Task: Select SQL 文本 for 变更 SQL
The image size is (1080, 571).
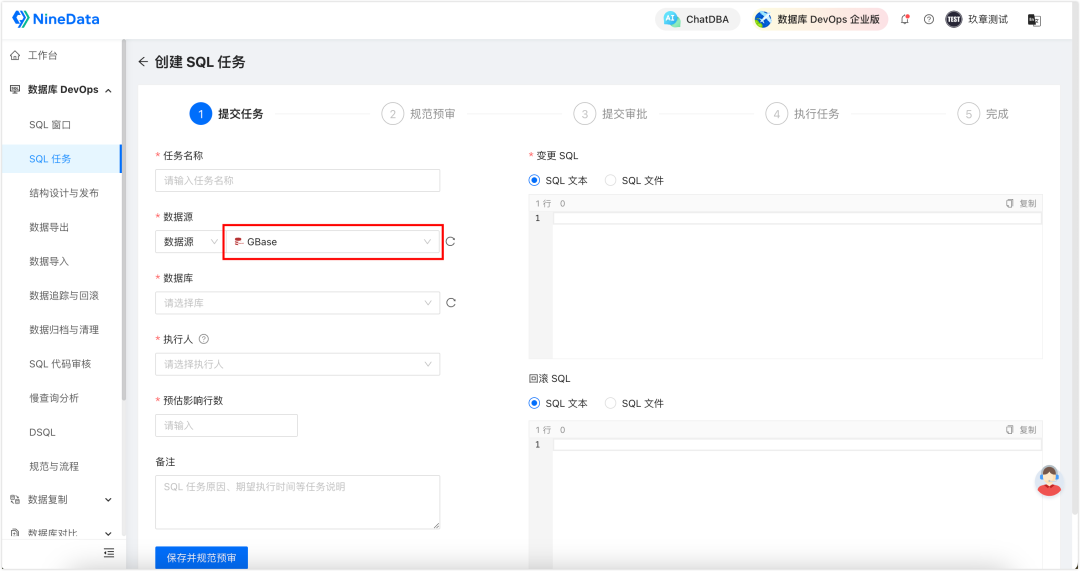Action: (x=558, y=180)
